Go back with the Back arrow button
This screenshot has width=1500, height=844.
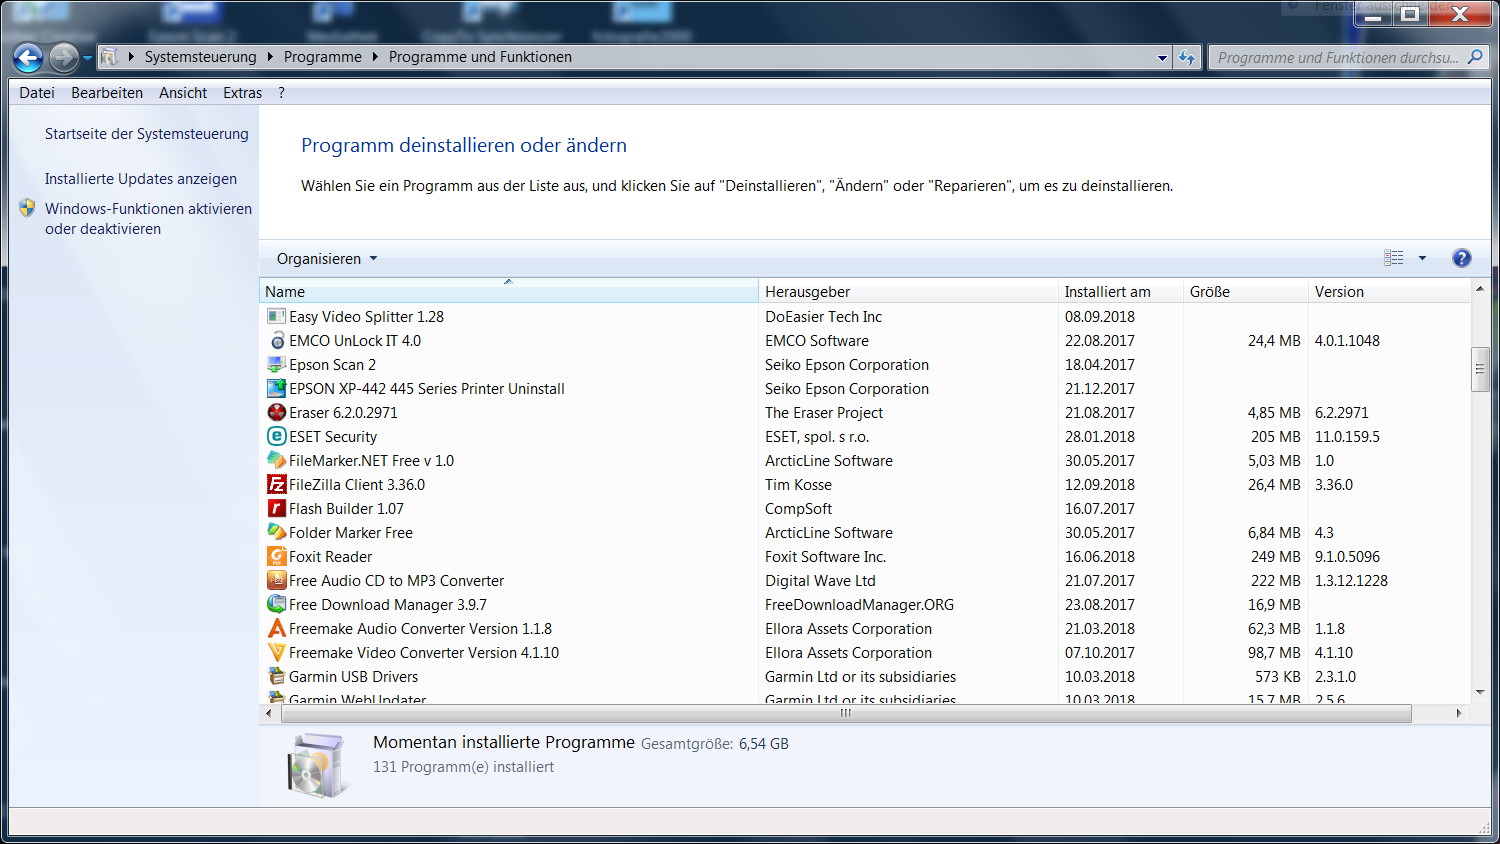pos(28,58)
